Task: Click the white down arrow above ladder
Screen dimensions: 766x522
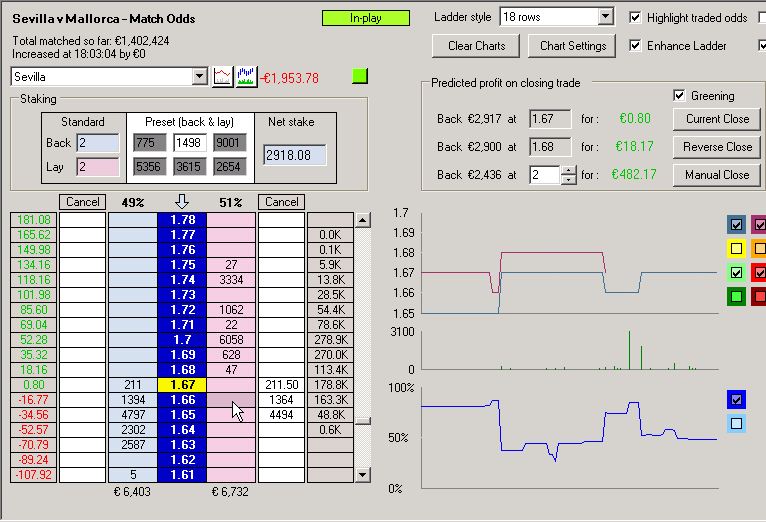Action: [x=182, y=202]
